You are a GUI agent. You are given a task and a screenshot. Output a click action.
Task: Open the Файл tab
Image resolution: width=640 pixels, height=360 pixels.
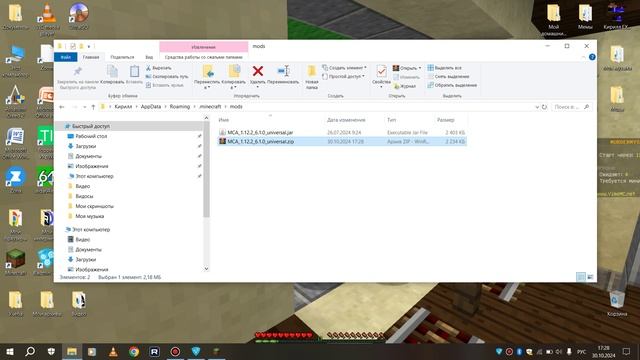click(66, 57)
